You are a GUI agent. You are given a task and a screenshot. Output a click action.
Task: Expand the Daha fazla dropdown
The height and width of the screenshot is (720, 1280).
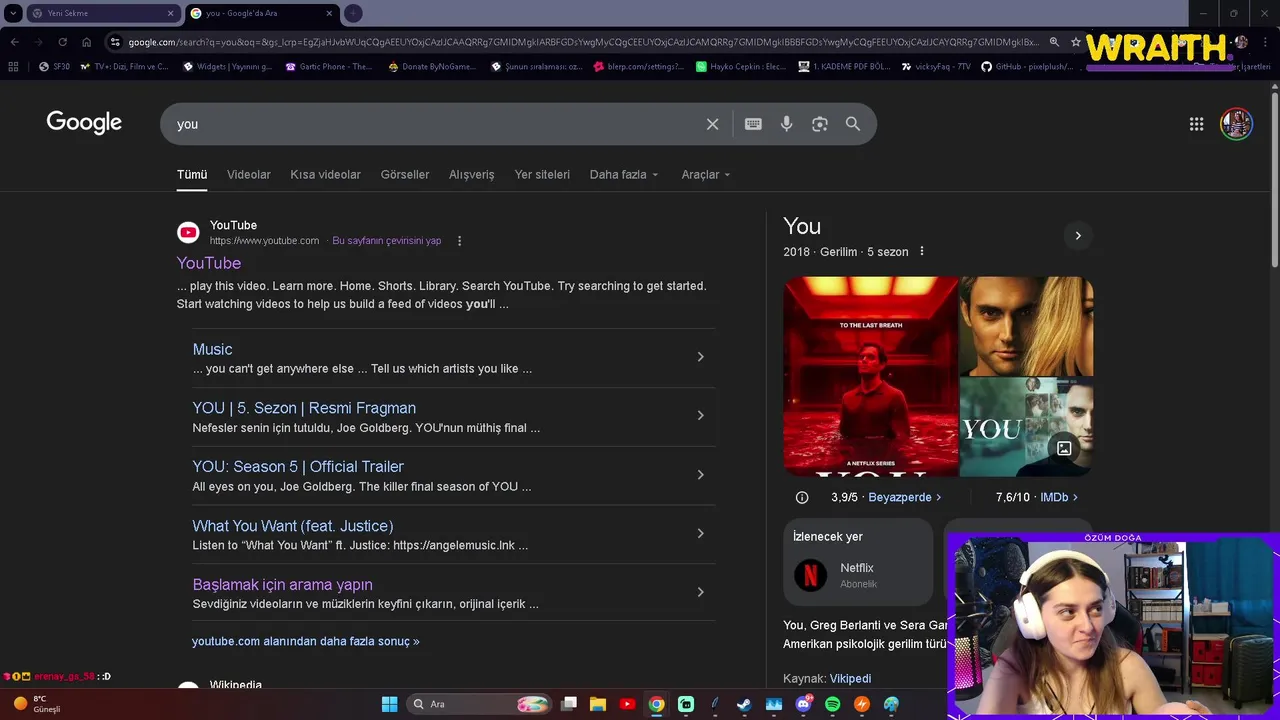[x=624, y=174]
